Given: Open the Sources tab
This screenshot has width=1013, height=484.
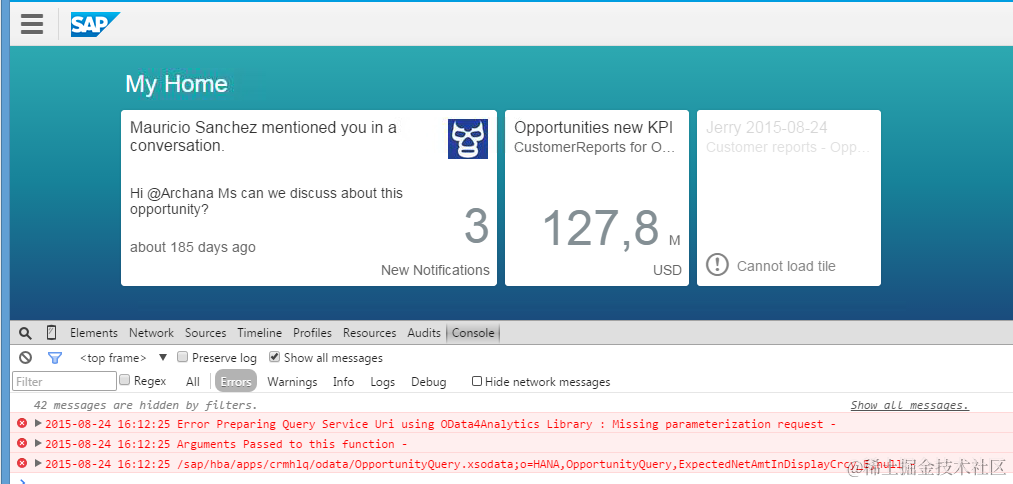Looking at the screenshot, I should [205, 333].
